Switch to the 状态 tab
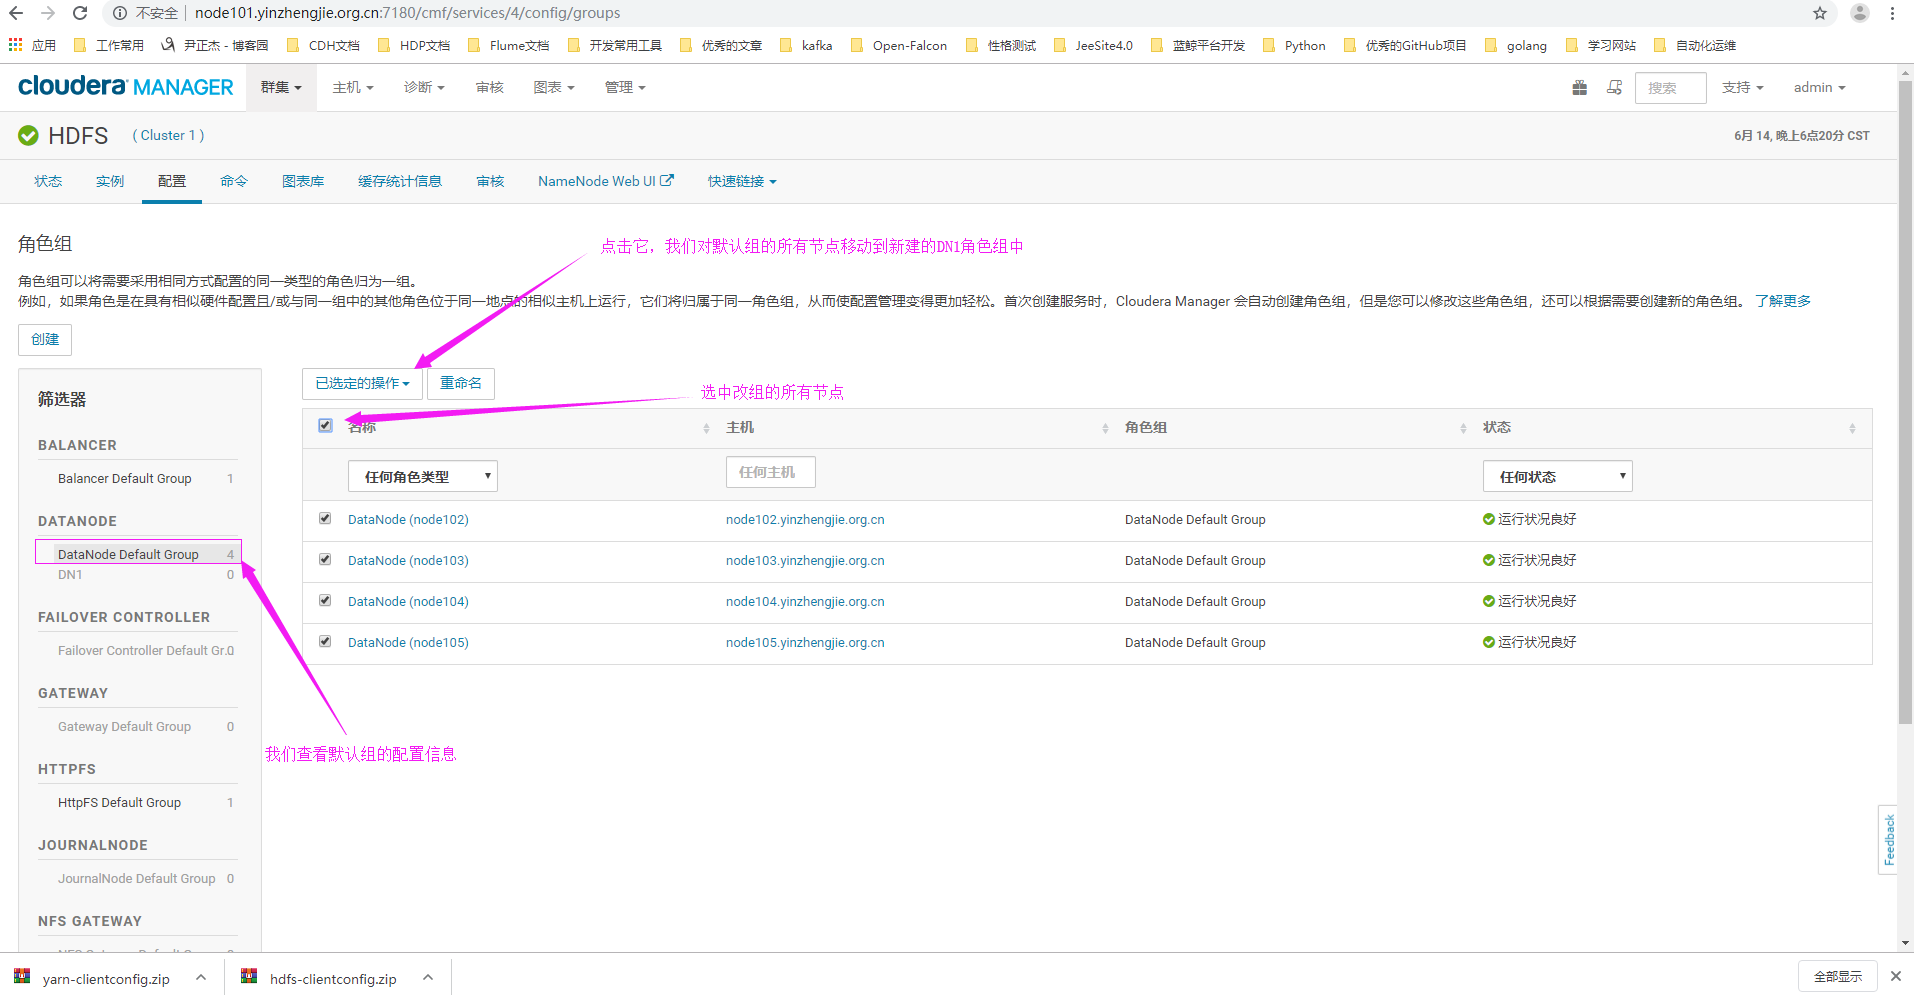 click(48, 181)
